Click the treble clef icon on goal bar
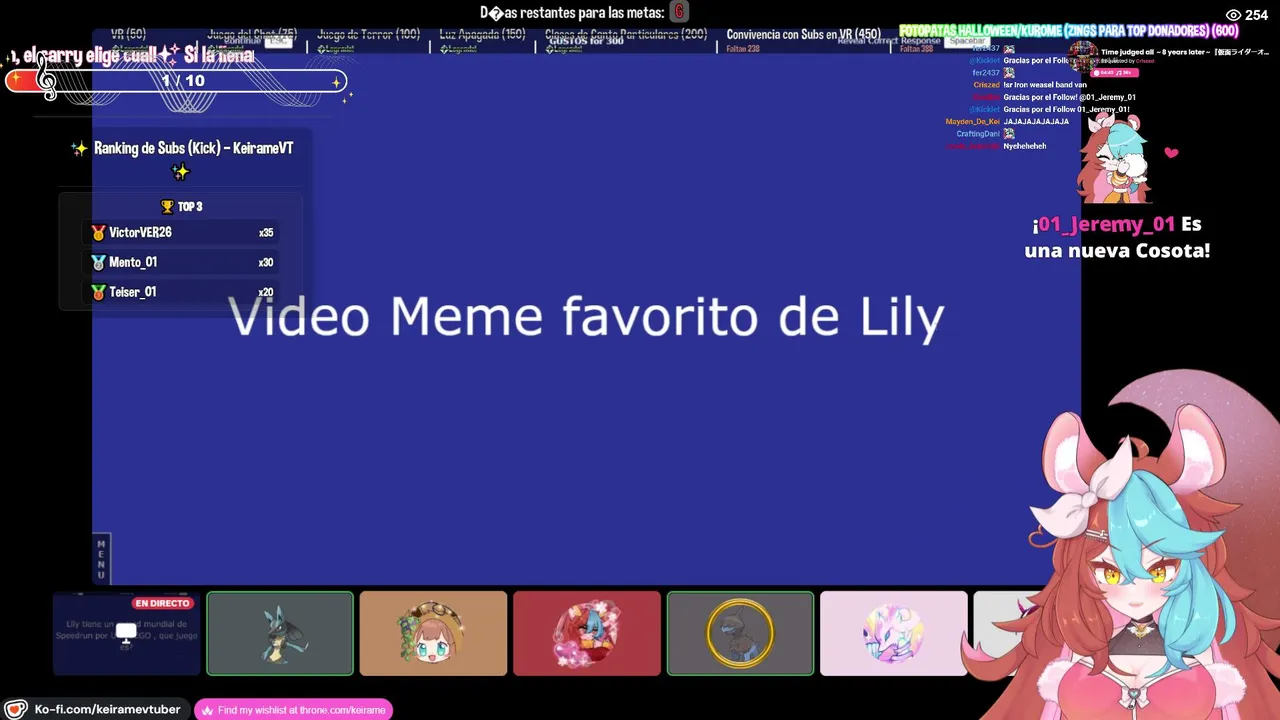Image resolution: width=1280 pixels, height=720 pixels. [x=46, y=76]
